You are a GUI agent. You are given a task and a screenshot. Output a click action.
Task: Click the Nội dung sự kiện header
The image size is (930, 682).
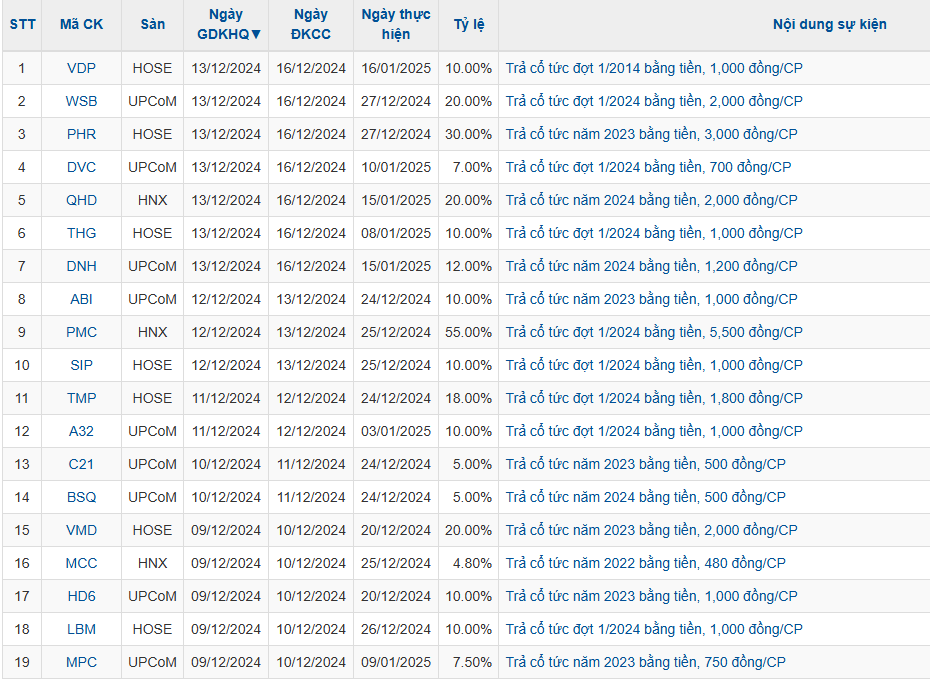[x=829, y=25]
